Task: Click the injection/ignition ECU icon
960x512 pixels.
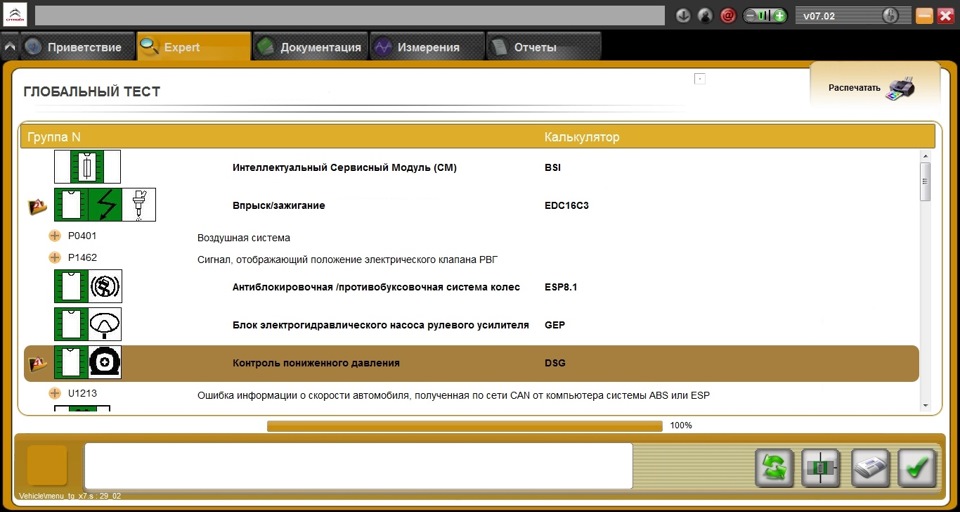Action: (105, 205)
